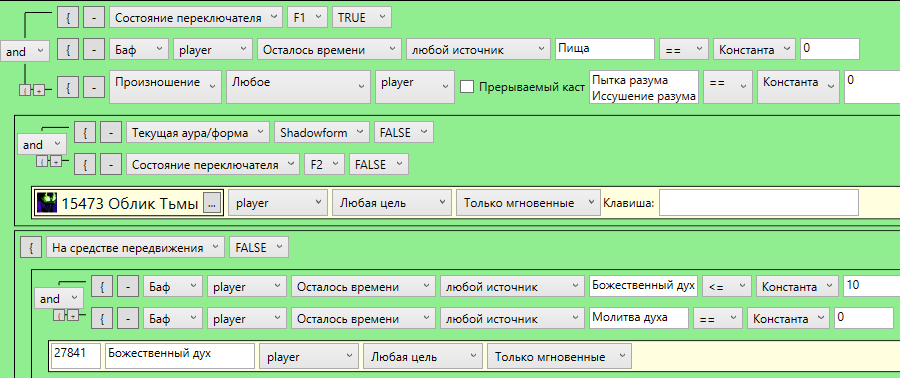Click the brace button on the Shadowform row
The image size is (900, 378).
(85, 133)
